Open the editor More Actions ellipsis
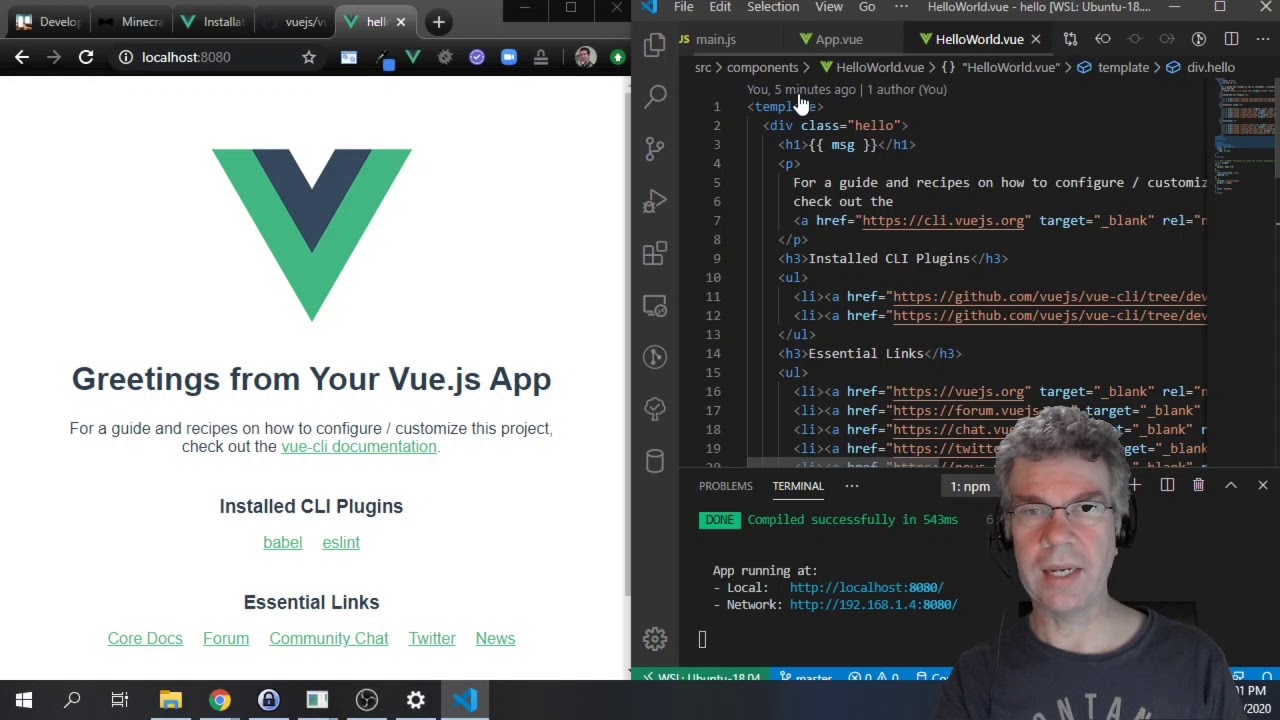The height and width of the screenshot is (720, 1280). coord(1262,39)
